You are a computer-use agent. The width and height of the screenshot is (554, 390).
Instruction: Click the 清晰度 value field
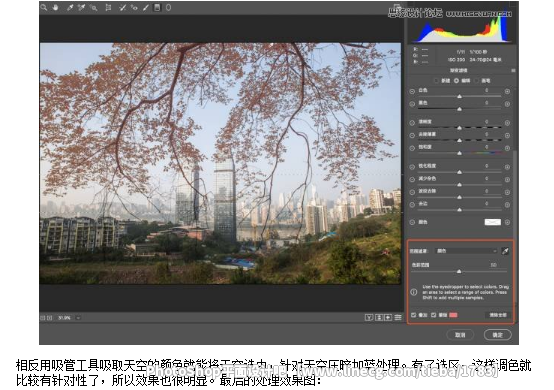click(x=487, y=122)
